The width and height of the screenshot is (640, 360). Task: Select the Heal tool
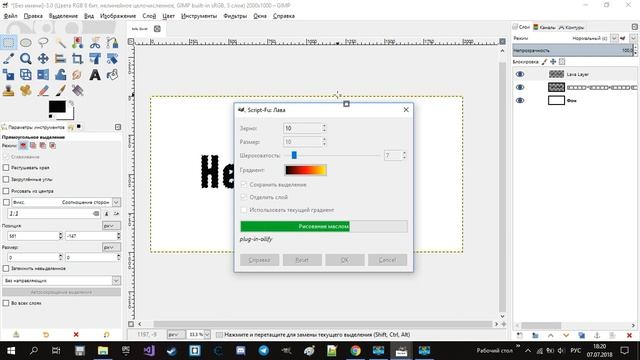pyautogui.click(x=26, y=91)
